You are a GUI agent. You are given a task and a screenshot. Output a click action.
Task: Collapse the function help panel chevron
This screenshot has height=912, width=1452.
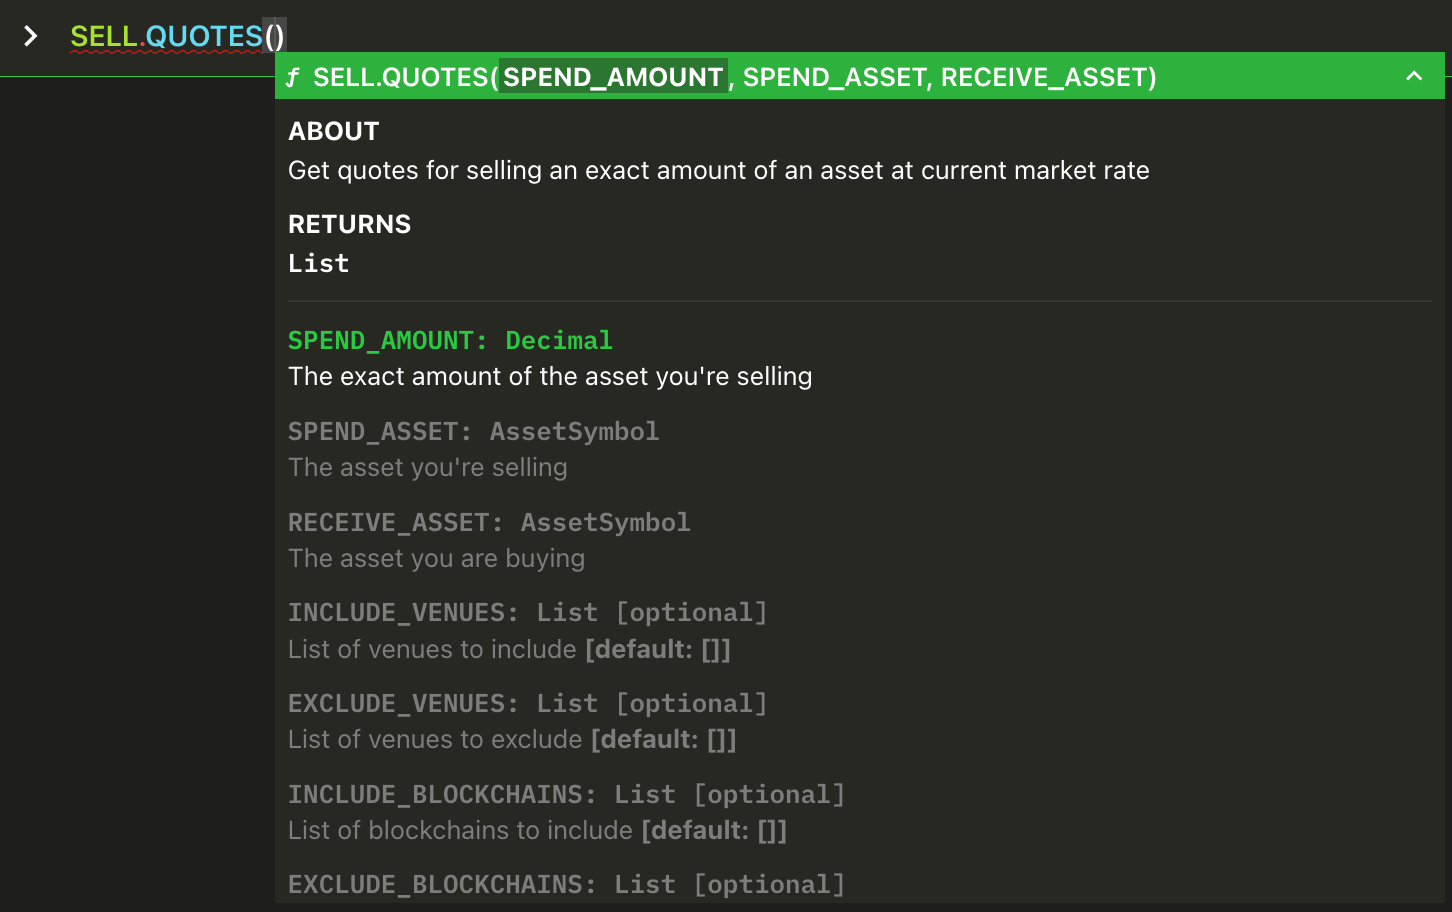click(x=1414, y=76)
